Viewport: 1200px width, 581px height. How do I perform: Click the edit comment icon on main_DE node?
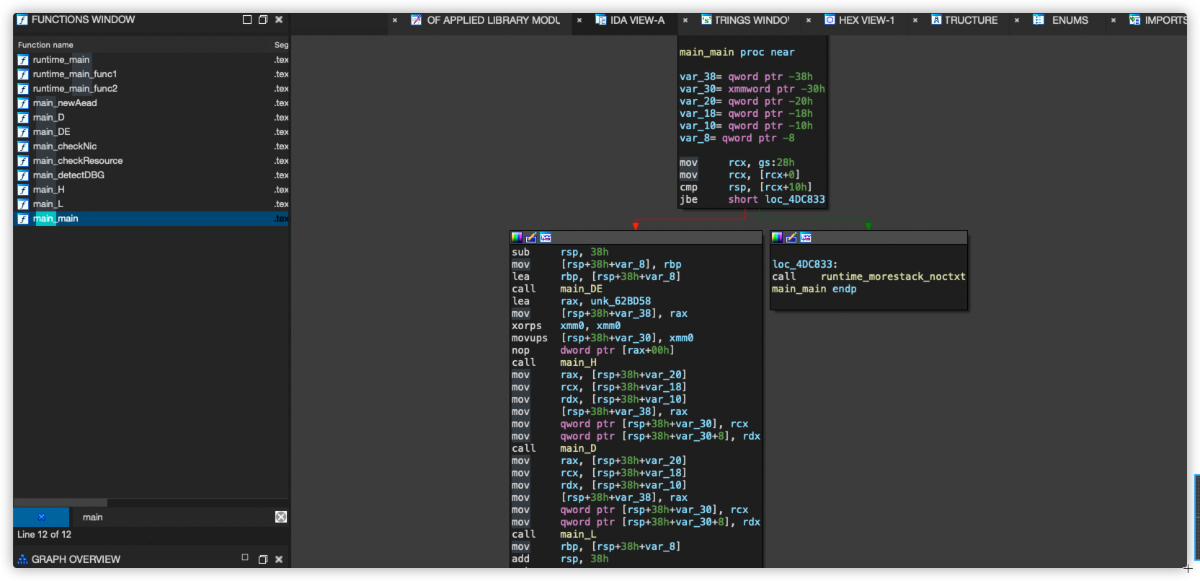[x=531, y=238]
